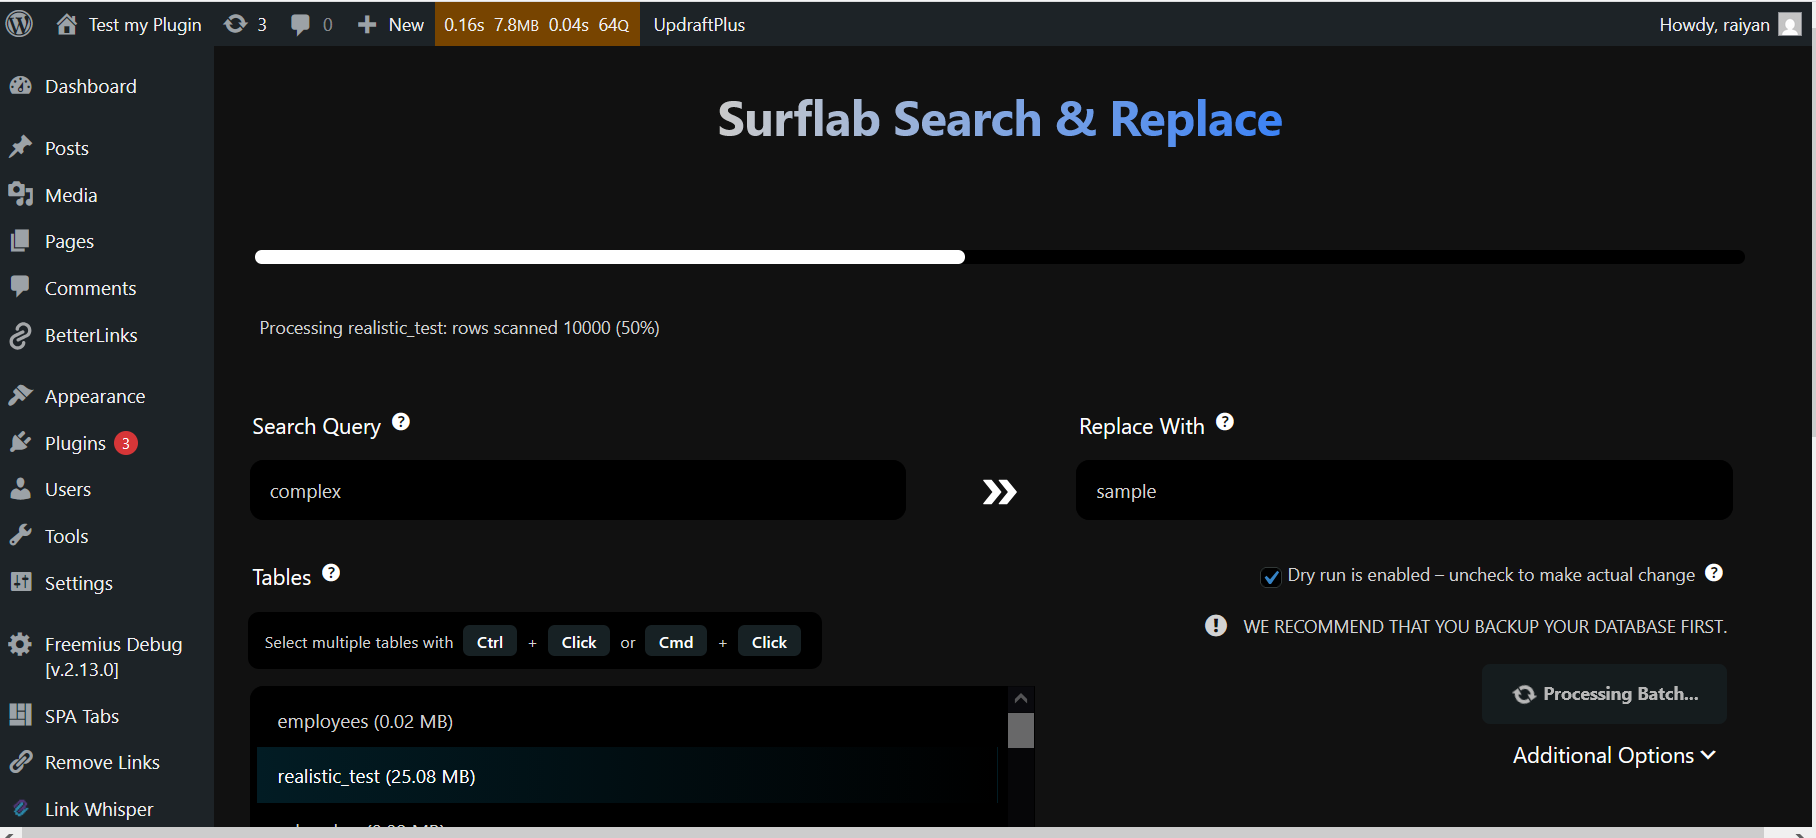Open the Howdy, raiyan account menu
This screenshot has width=1816, height=838.
pos(1730,25)
